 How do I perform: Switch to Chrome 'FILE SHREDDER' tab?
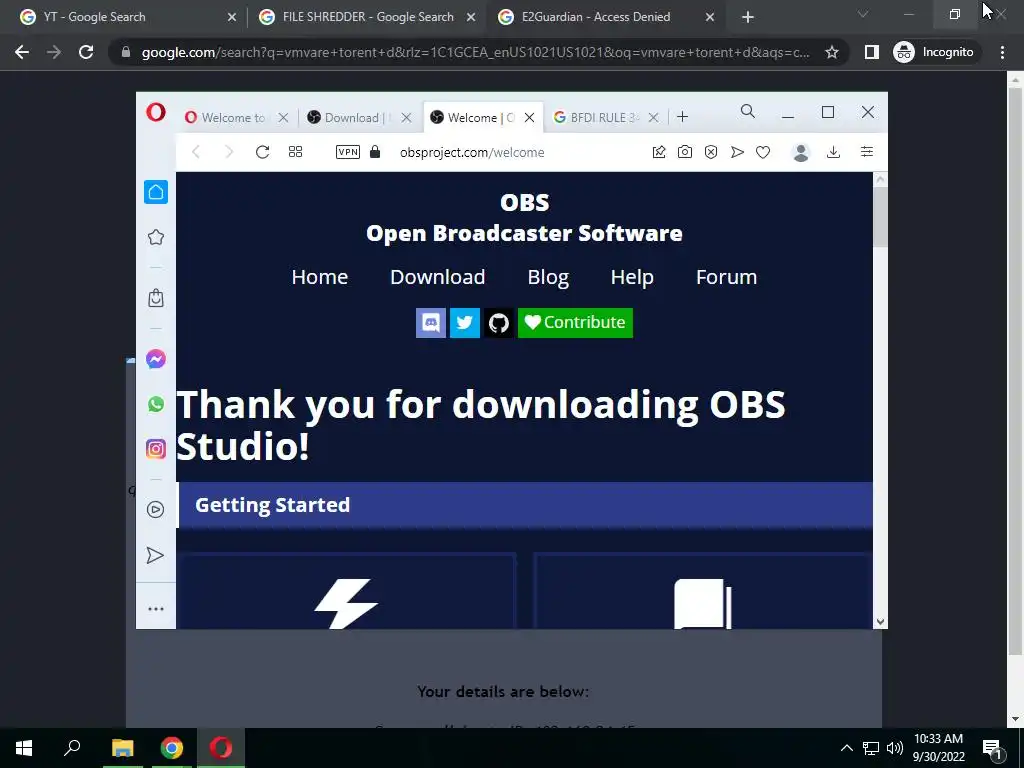[x=367, y=18]
